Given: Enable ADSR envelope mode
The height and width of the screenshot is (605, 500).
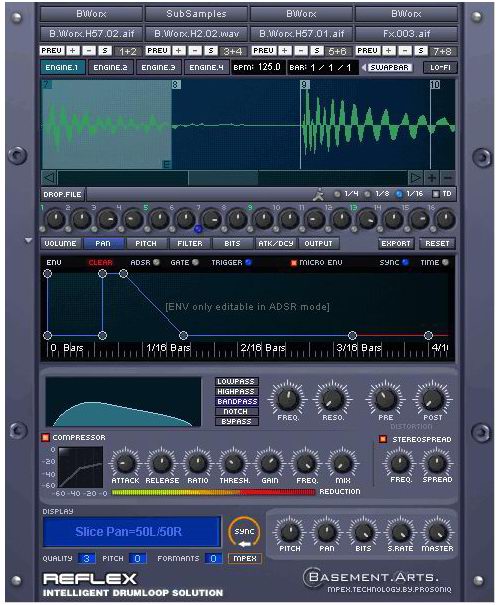Looking at the screenshot, I should click(x=156, y=262).
